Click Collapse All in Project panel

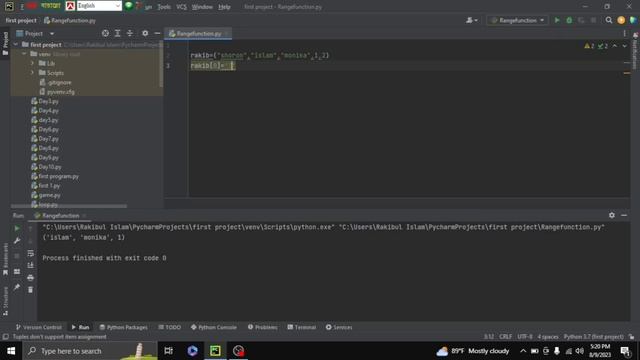pyautogui.click(x=130, y=33)
